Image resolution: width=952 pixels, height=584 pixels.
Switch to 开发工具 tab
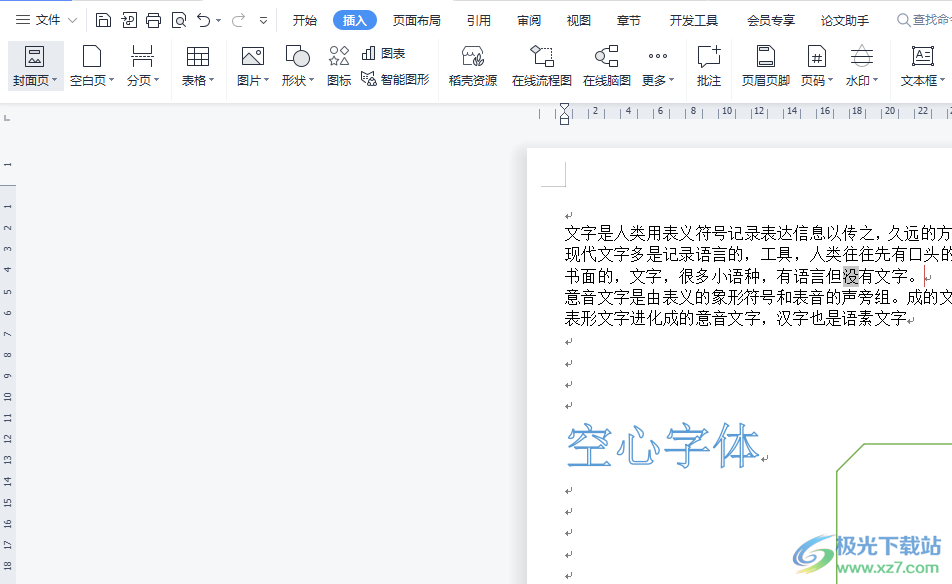coord(694,21)
